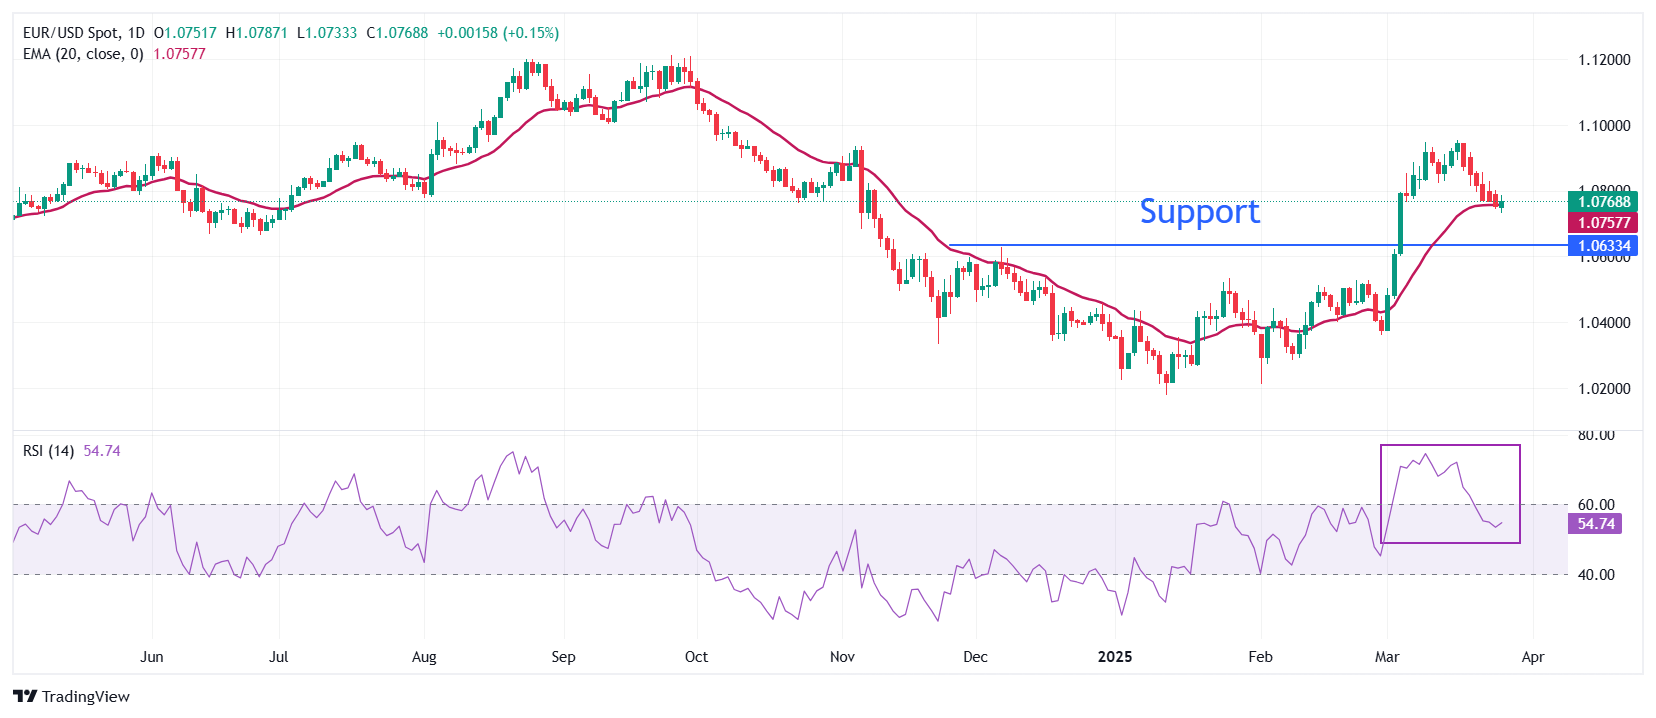Click the purple 54.74 RSI value tag
Image resolution: width=1656 pixels, height=718 pixels.
1595,524
